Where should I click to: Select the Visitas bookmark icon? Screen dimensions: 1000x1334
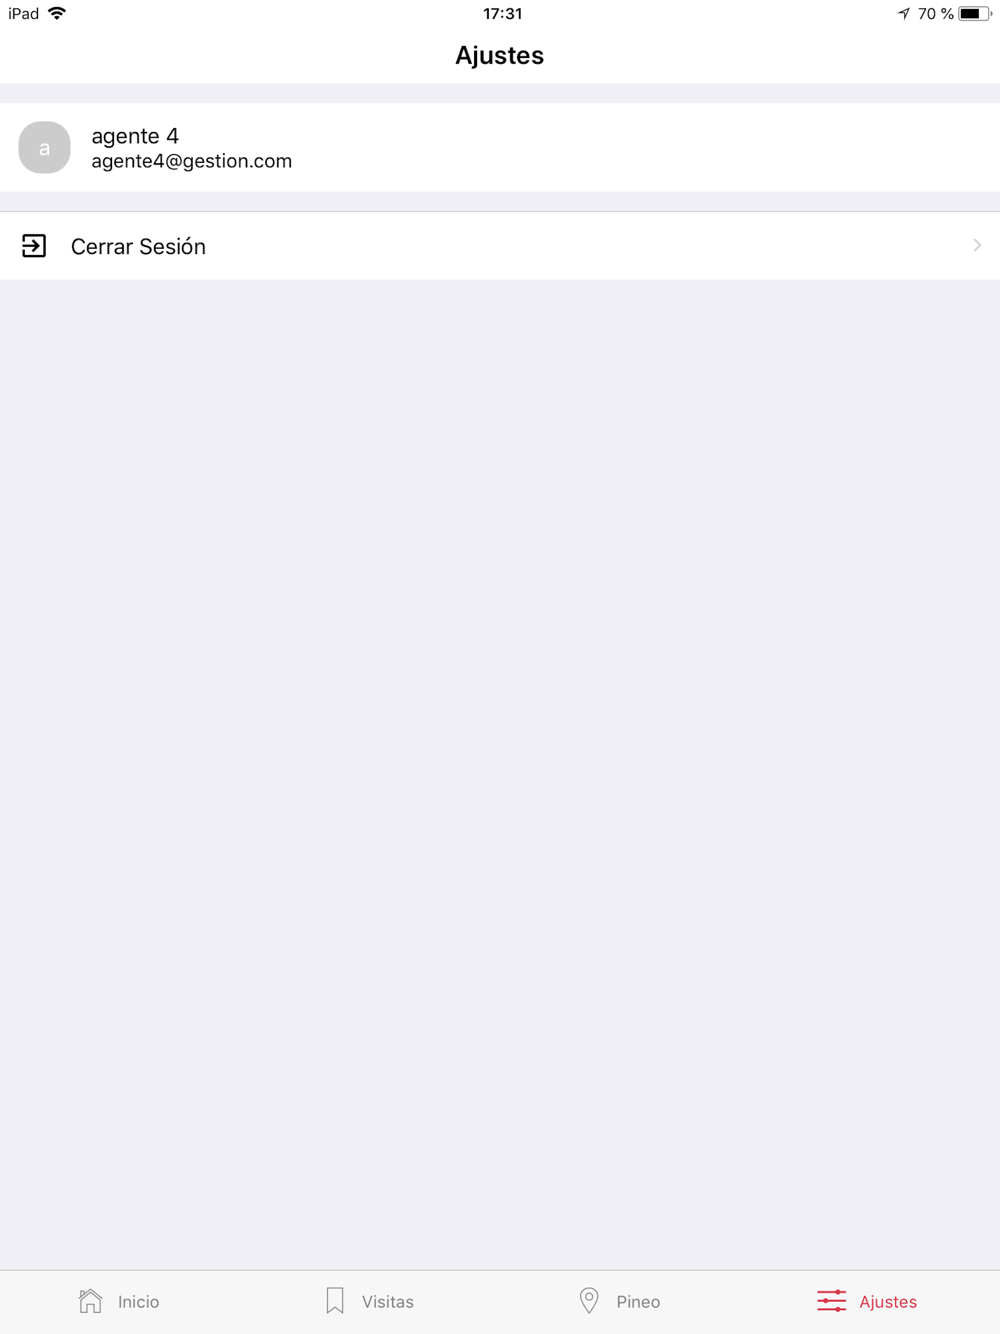(335, 1301)
